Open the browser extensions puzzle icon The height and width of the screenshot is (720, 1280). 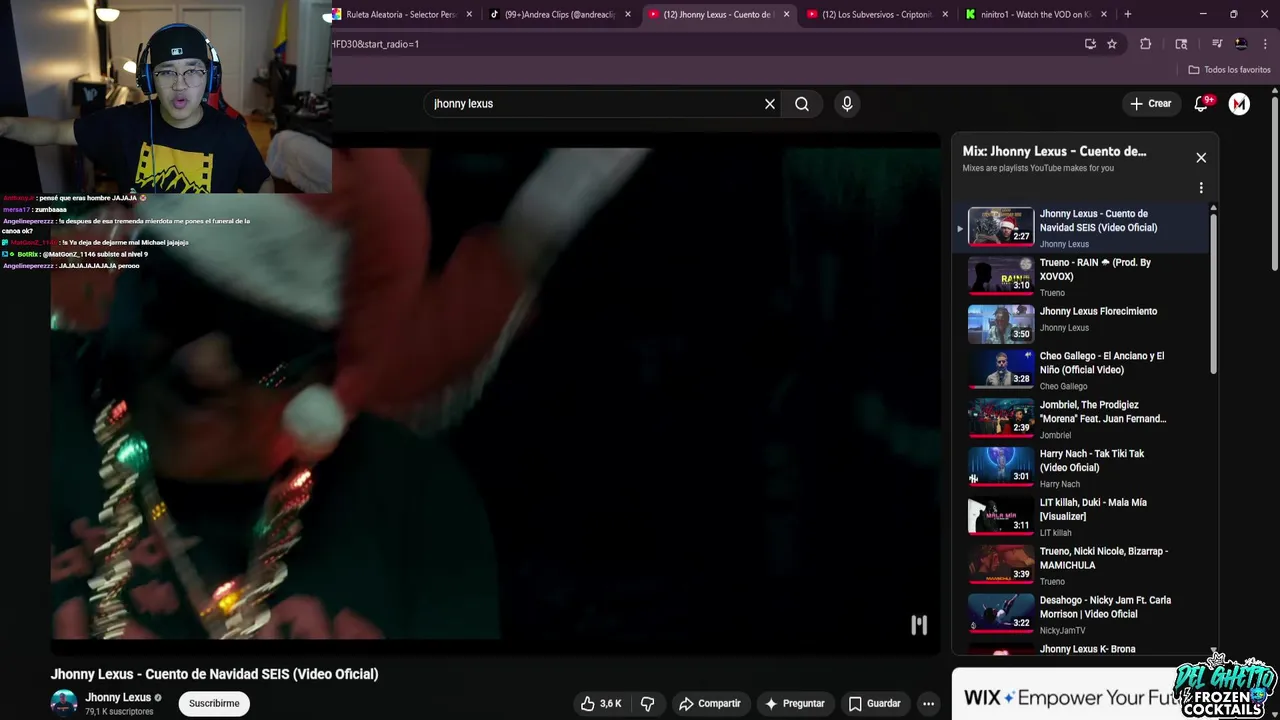pyautogui.click(x=1146, y=44)
